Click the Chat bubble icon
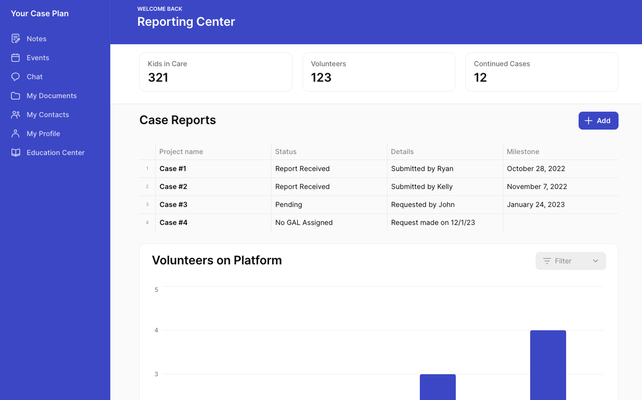Image resolution: width=642 pixels, height=400 pixels. pos(15,77)
